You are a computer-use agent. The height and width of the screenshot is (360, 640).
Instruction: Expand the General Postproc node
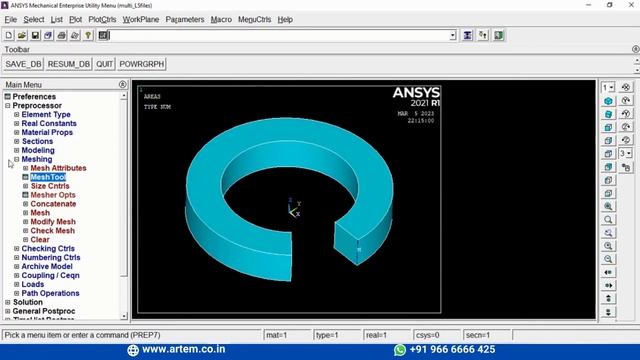tap(8, 311)
